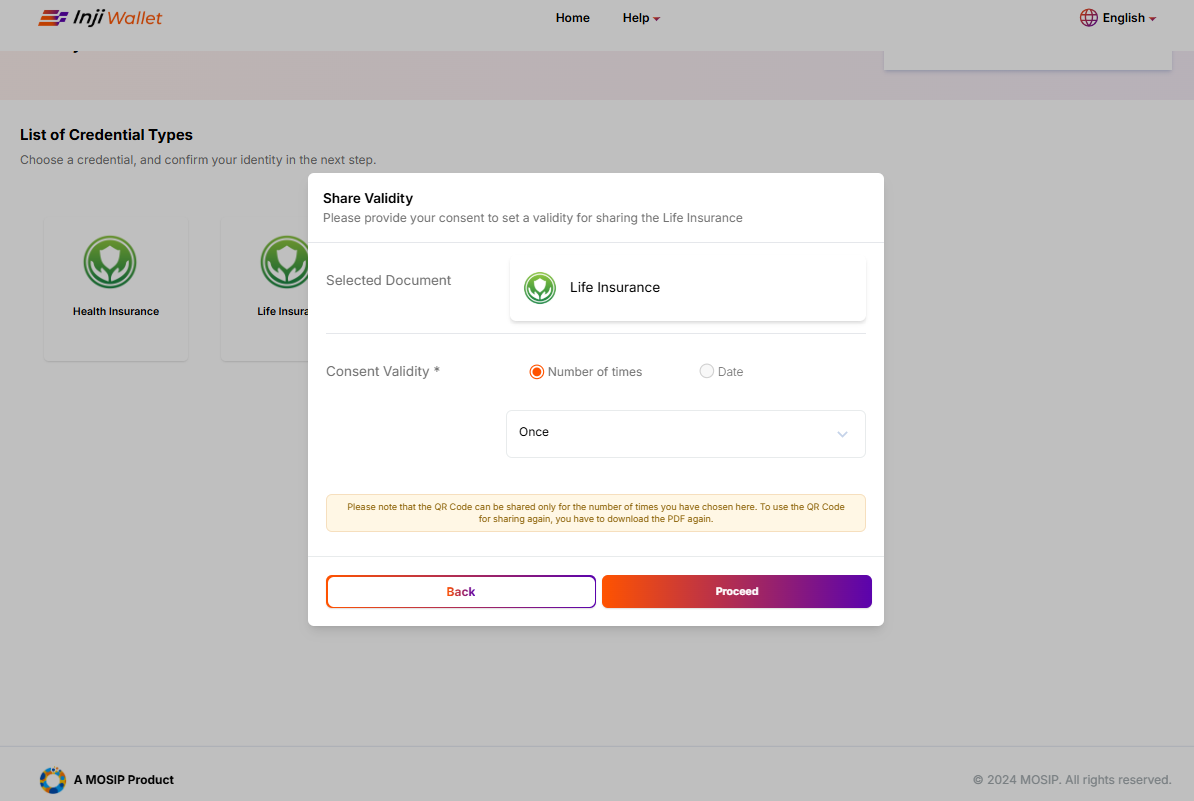Image resolution: width=1194 pixels, height=801 pixels.
Task: Click the chevron arrow in the Once dropdown
Action: [x=842, y=434]
